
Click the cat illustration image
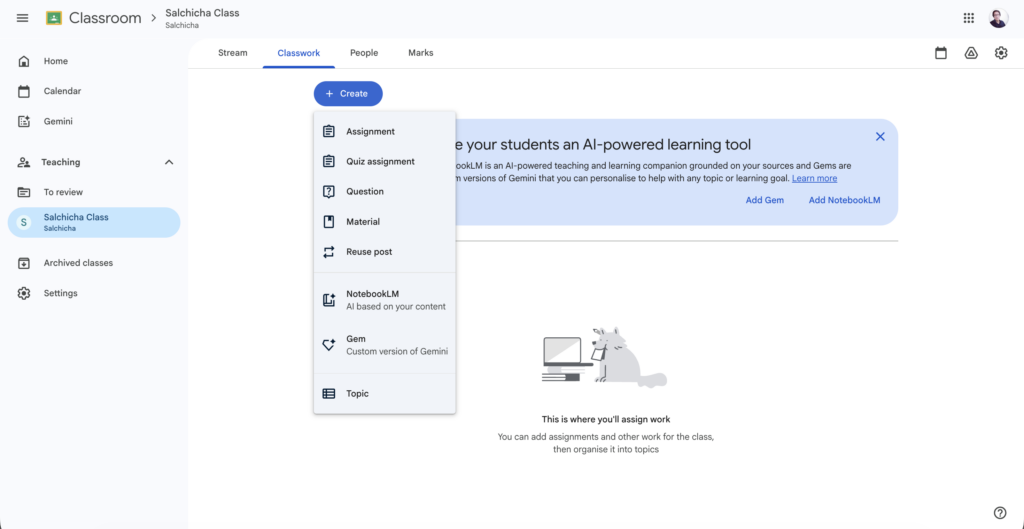tap(605, 357)
